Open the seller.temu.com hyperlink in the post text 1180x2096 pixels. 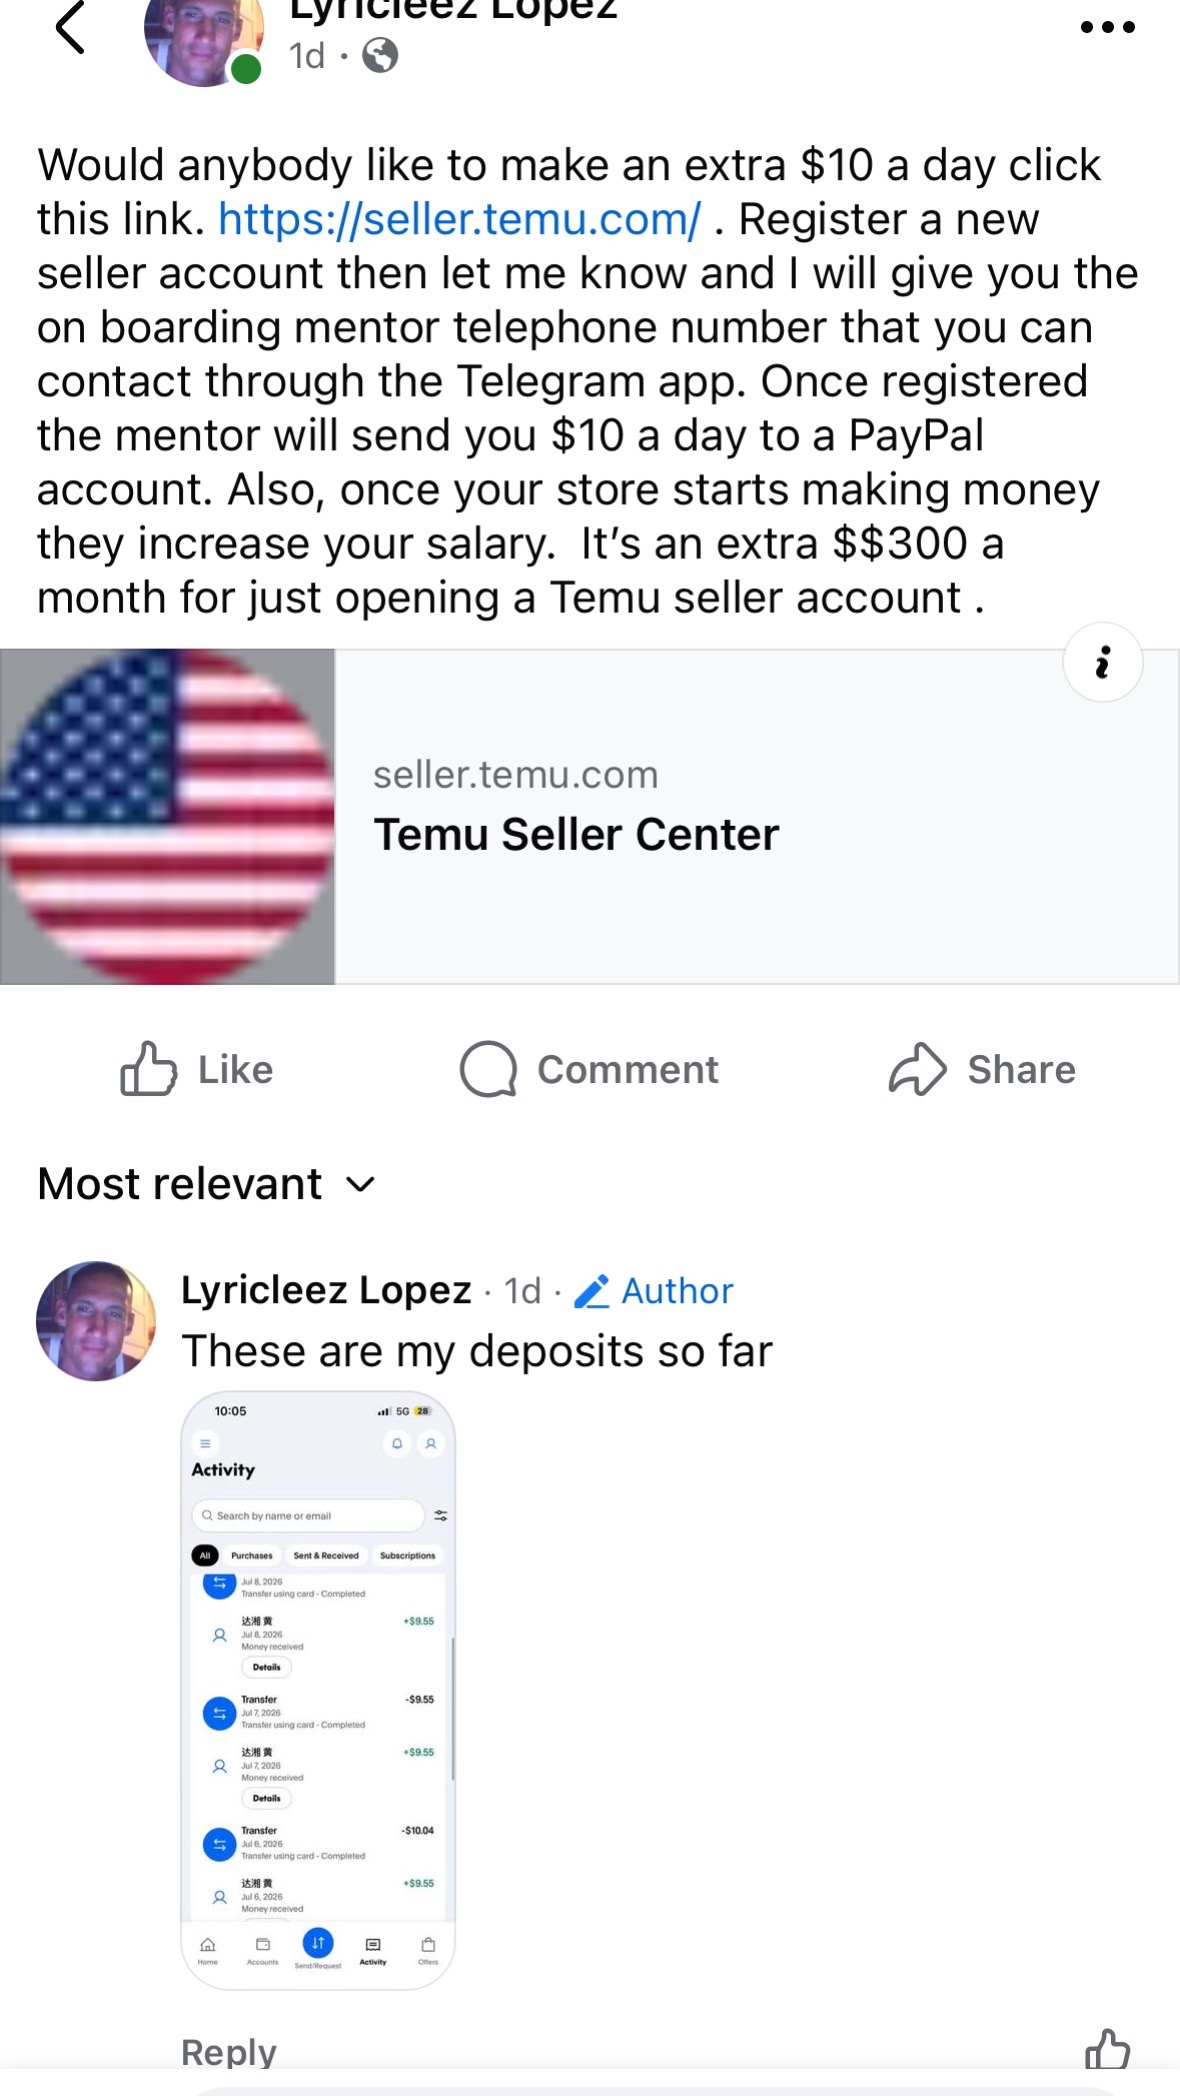coord(459,219)
